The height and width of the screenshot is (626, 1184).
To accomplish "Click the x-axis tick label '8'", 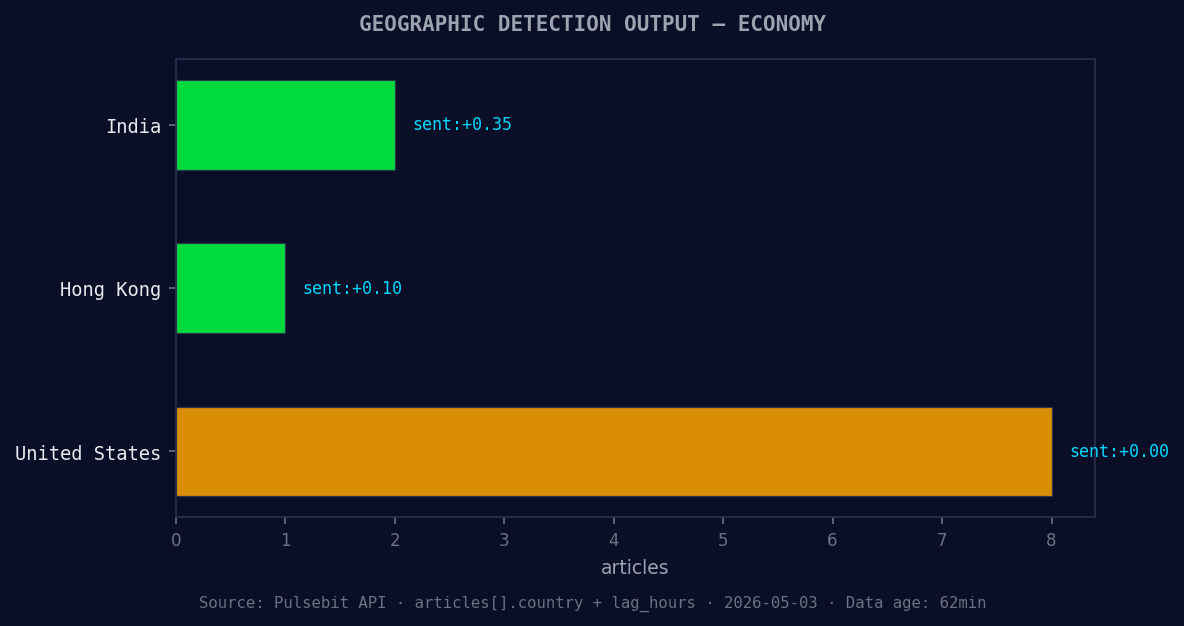I will (x=1052, y=540).
